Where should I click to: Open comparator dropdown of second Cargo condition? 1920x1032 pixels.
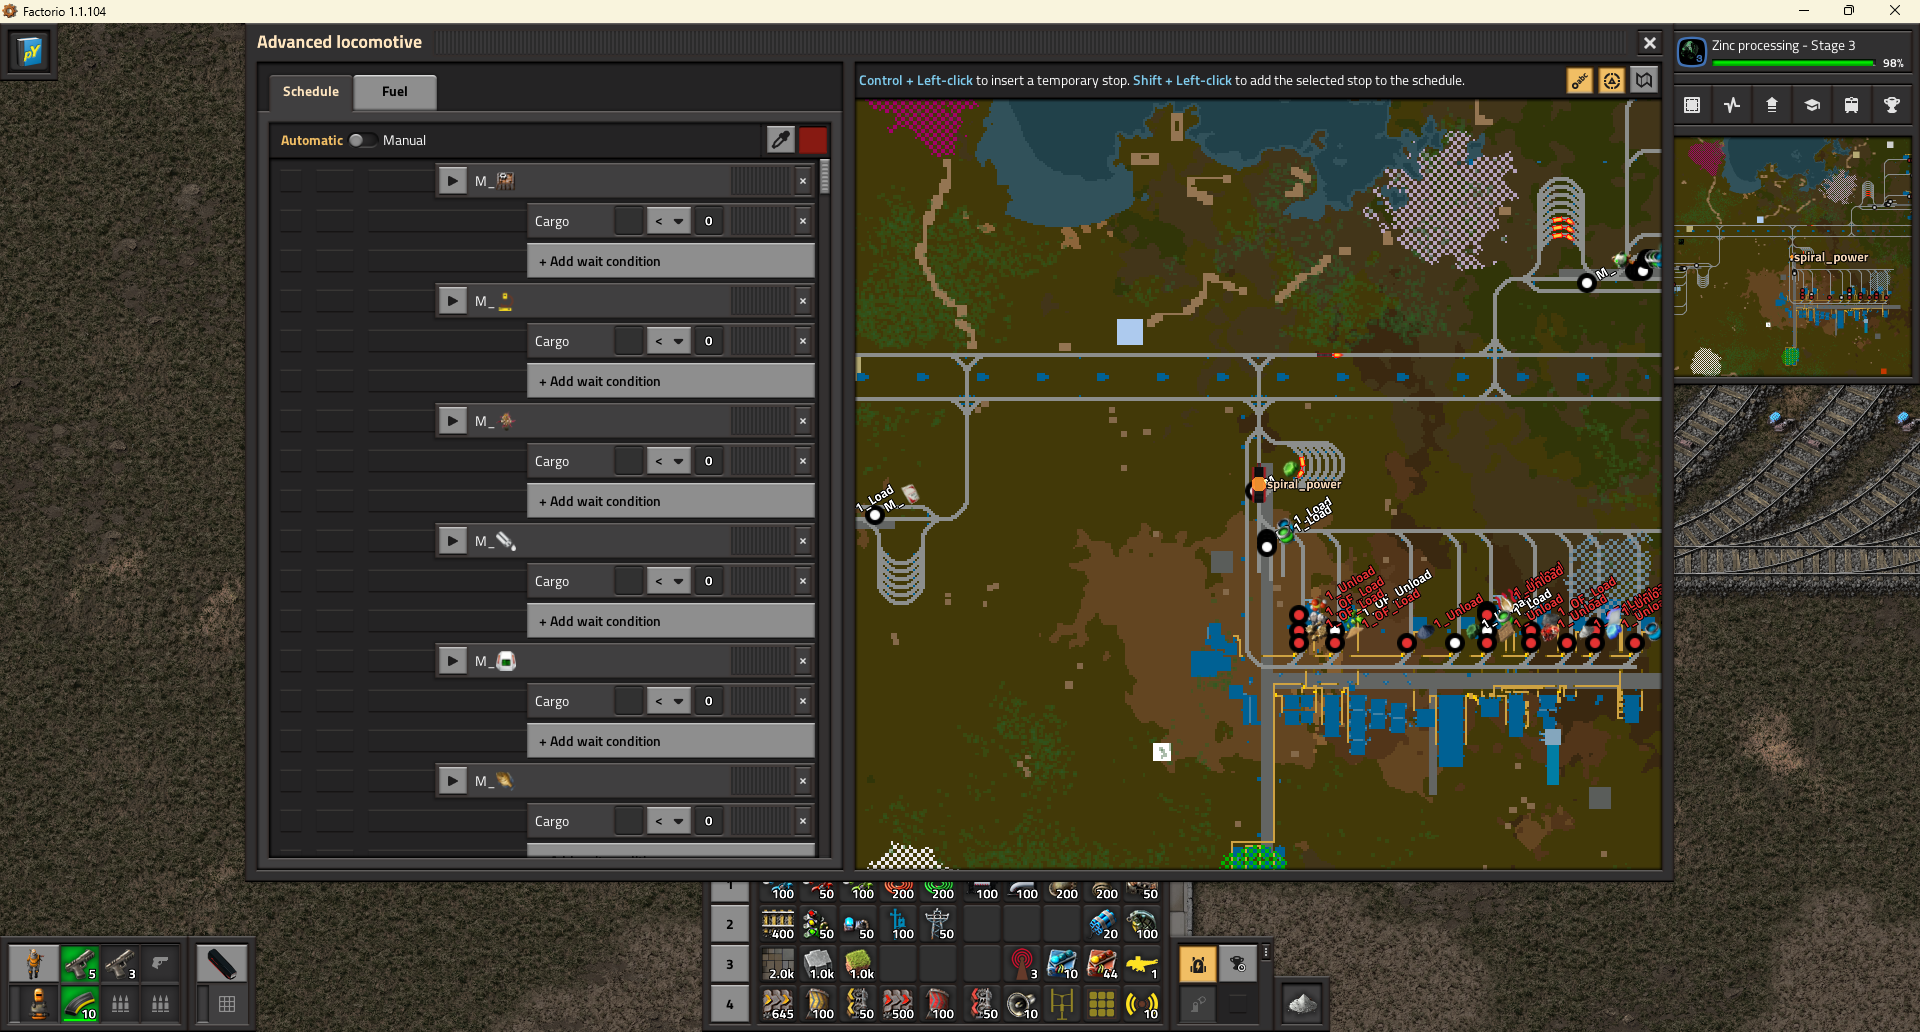669,341
